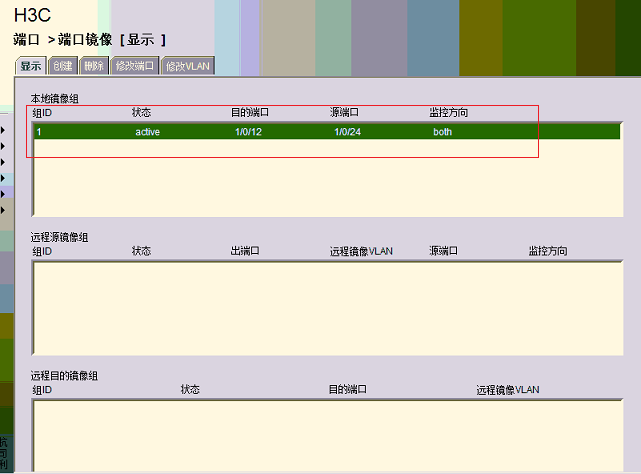Click the 端口 breadcrumb at the start
Image resolution: width=641 pixels, height=474 pixels.
pyautogui.click(x=26, y=39)
